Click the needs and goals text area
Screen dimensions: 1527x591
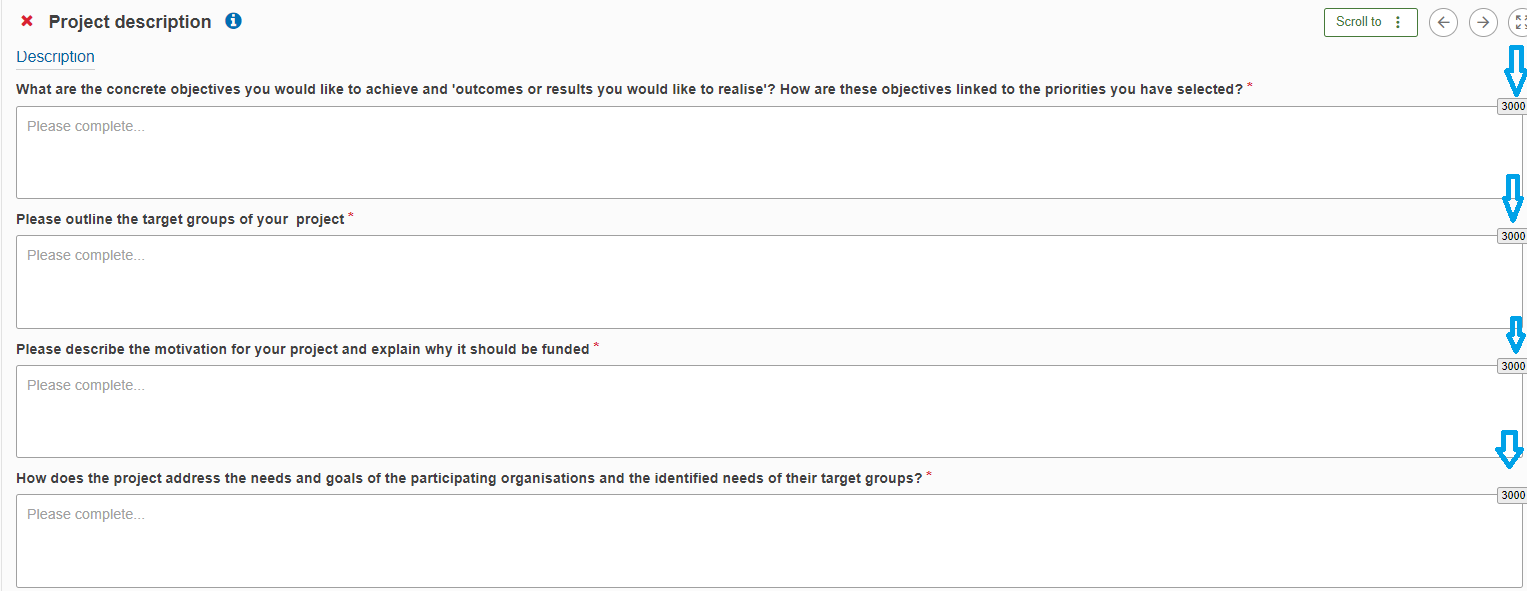pyautogui.click(x=760, y=540)
